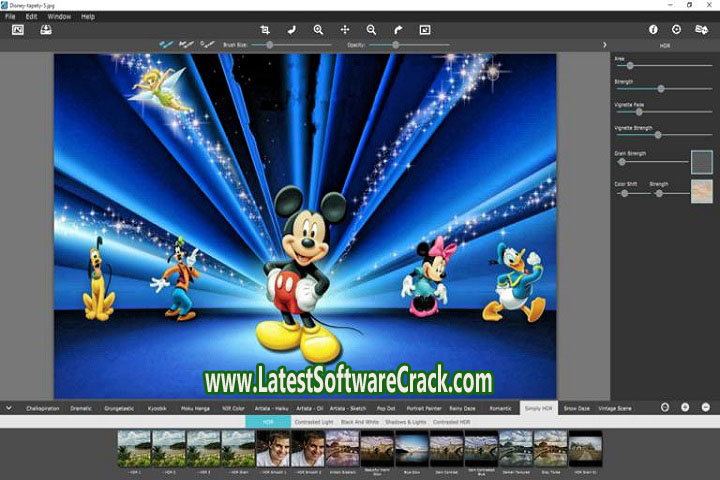Screen dimensions: 720x480
Task: Select the Vintage Scene category
Action: click(615, 408)
